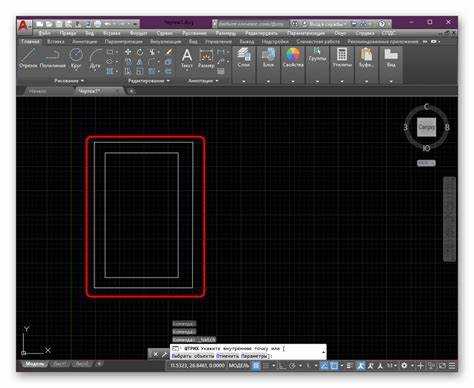Viewport: 474px width, 388px height.
Task: Expand the Аннотации panel dropdown
Action: (x=203, y=81)
